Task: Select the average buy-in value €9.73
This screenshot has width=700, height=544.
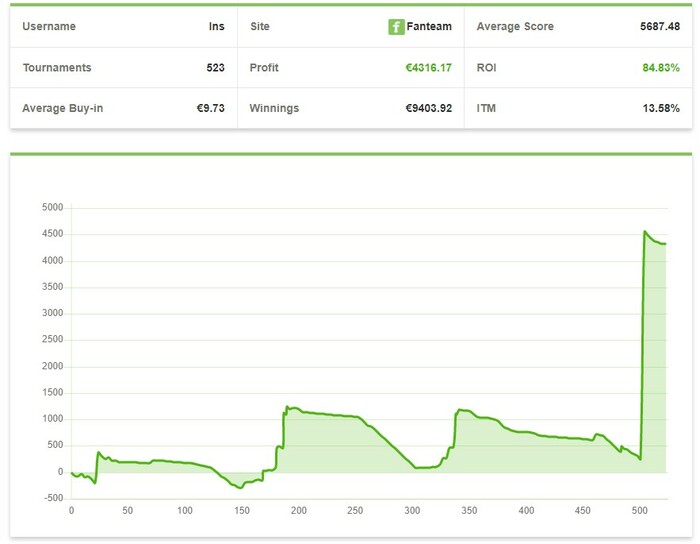Action: [x=211, y=108]
